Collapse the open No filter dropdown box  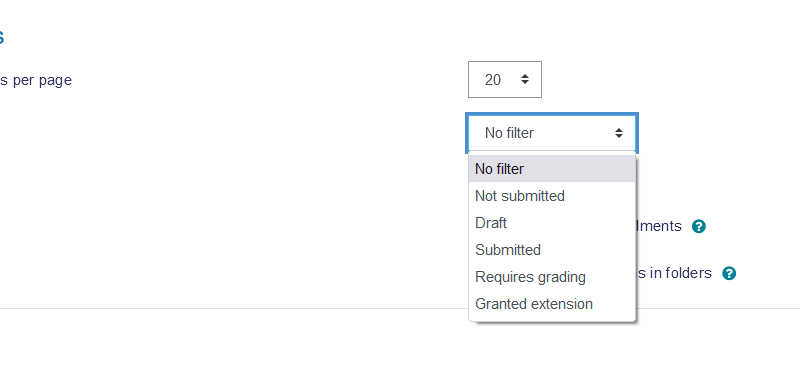tap(552, 133)
